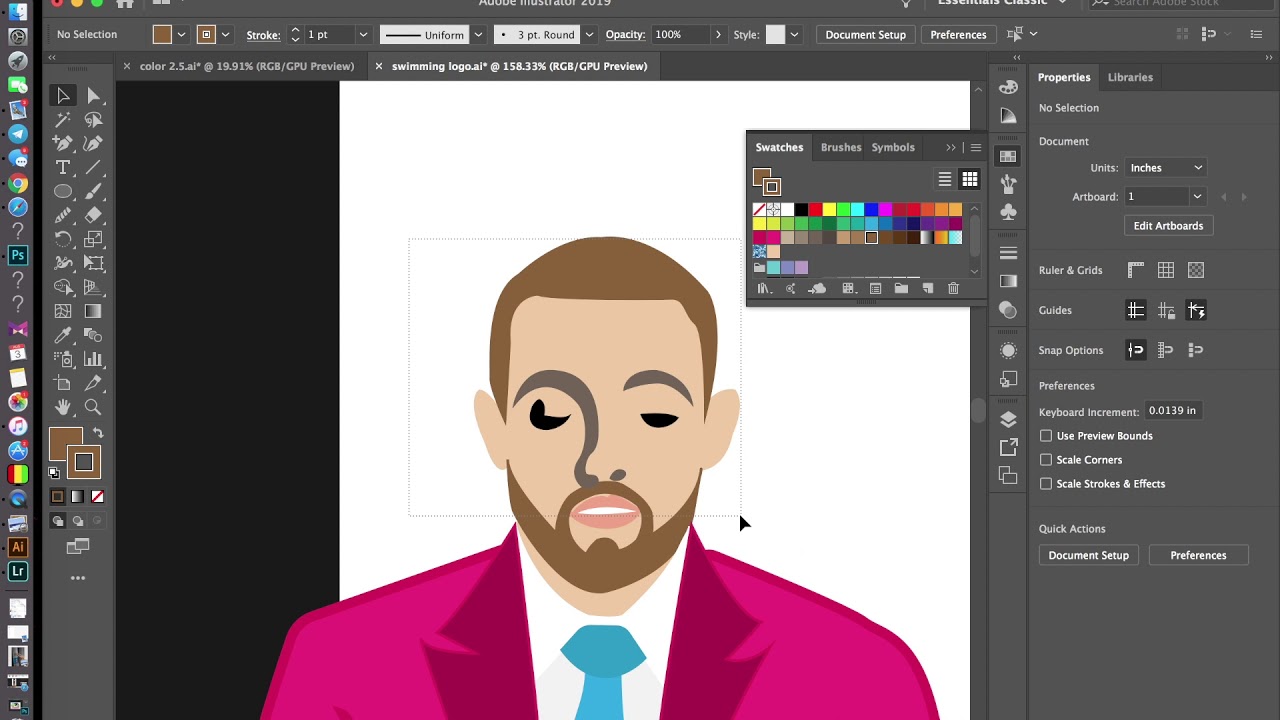This screenshot has width=1280, height=720.
Task: Select the Artboard tool
Action: (x=63, y=383)
